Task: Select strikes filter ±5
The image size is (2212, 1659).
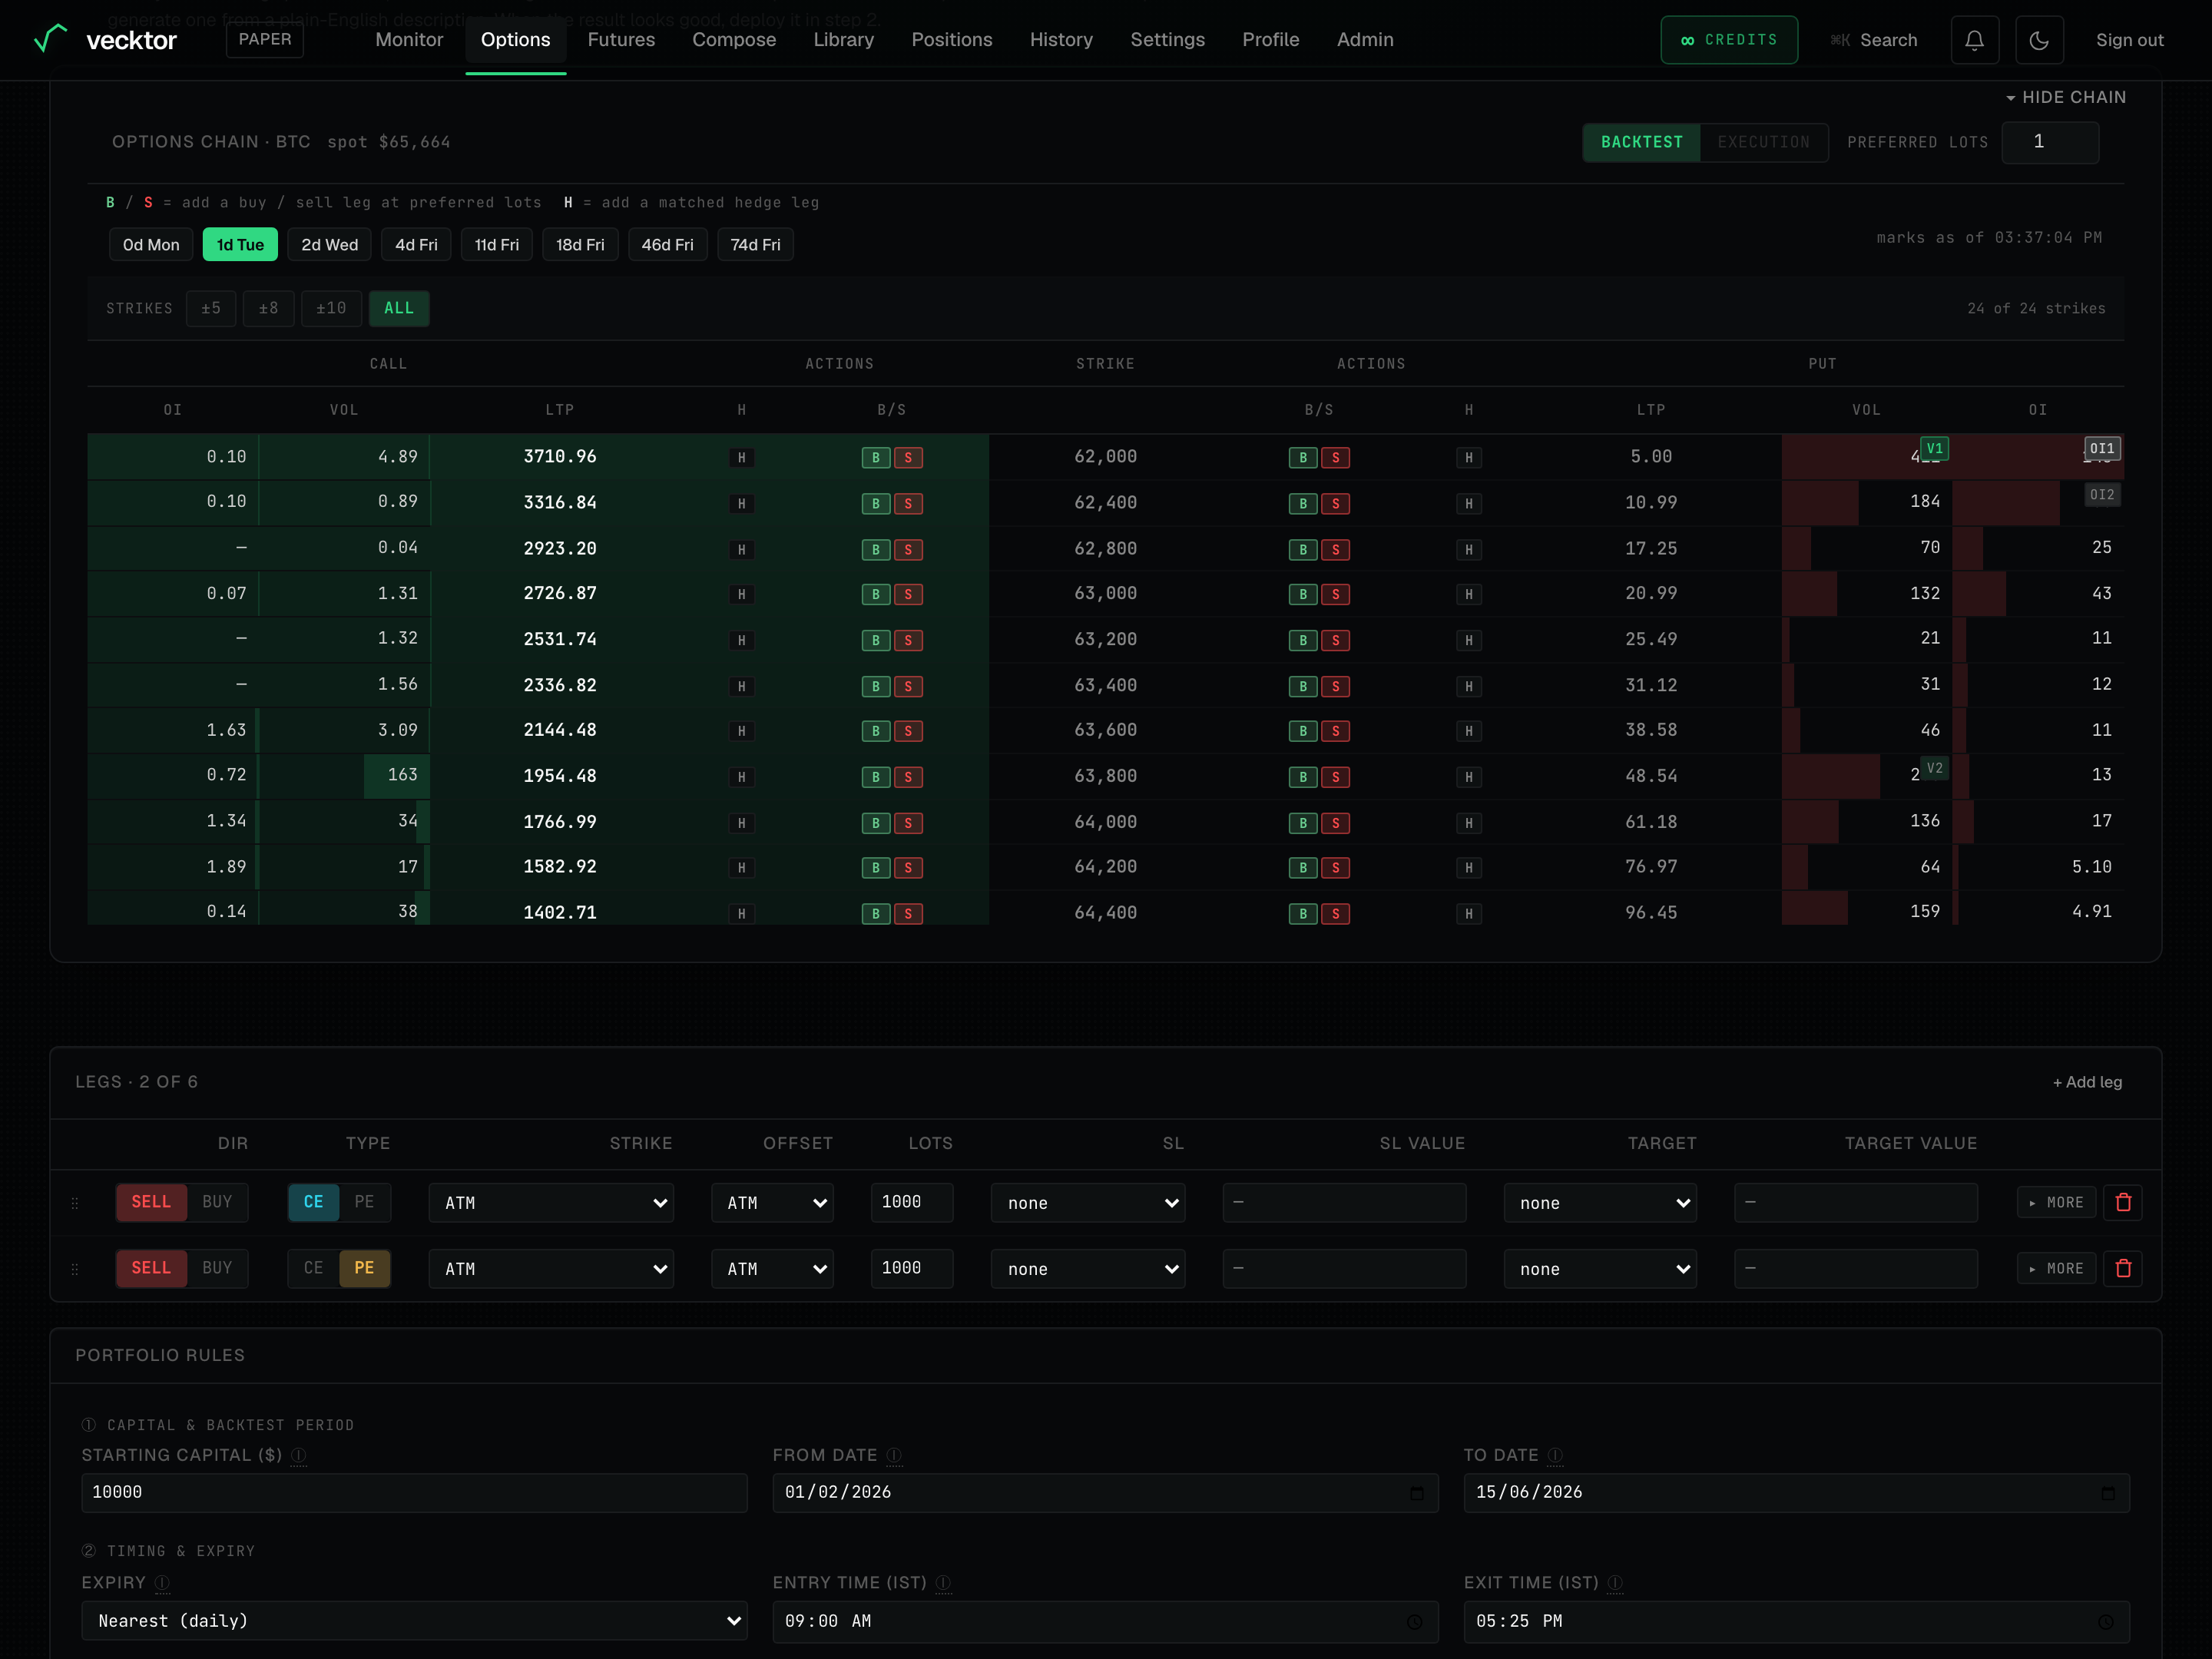Action: click(x=211, y=308)
